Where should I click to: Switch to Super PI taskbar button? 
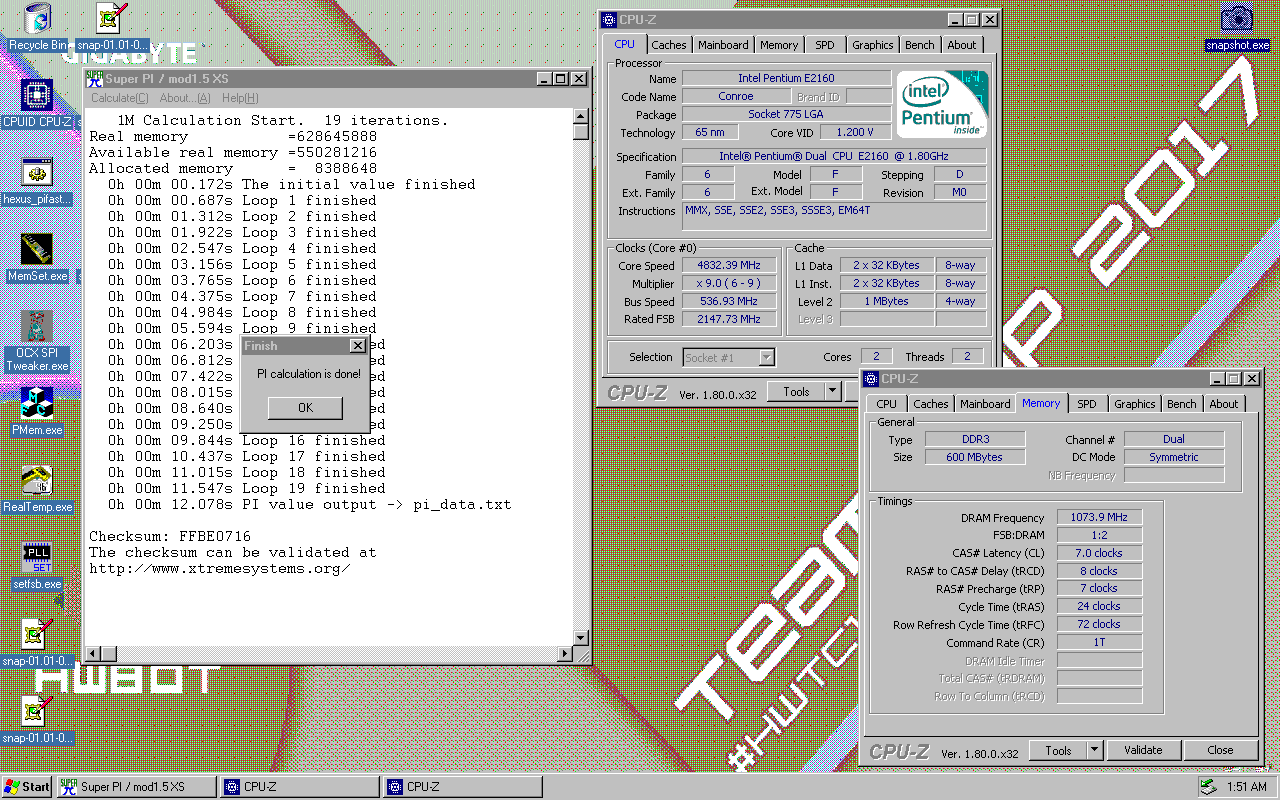(136, 786)
